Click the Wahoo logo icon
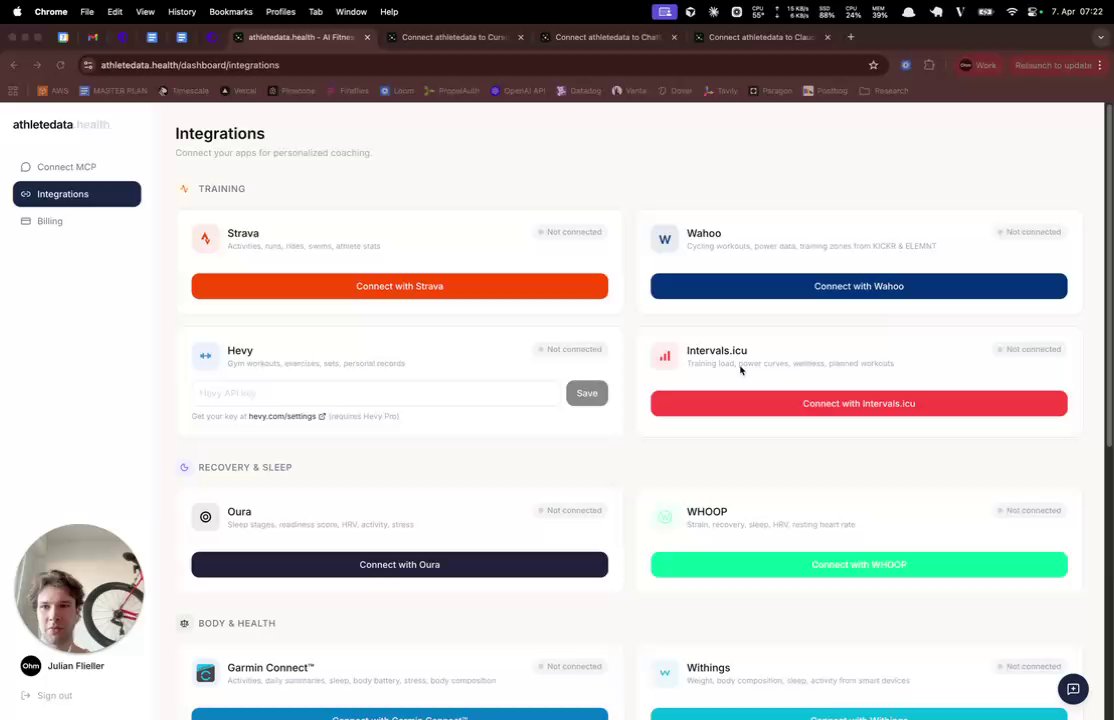The height and width of the screenshot is (720, 1114). click(664, 239)
